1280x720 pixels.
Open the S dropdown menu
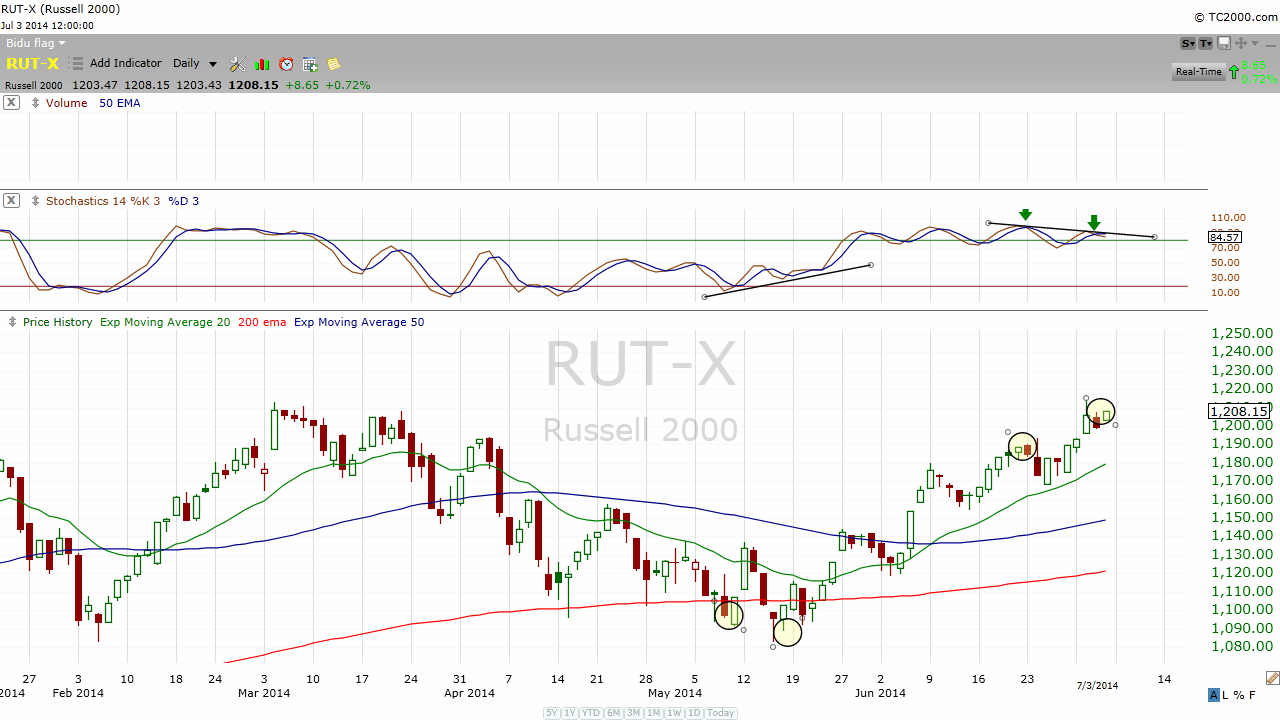point(1188,43)
